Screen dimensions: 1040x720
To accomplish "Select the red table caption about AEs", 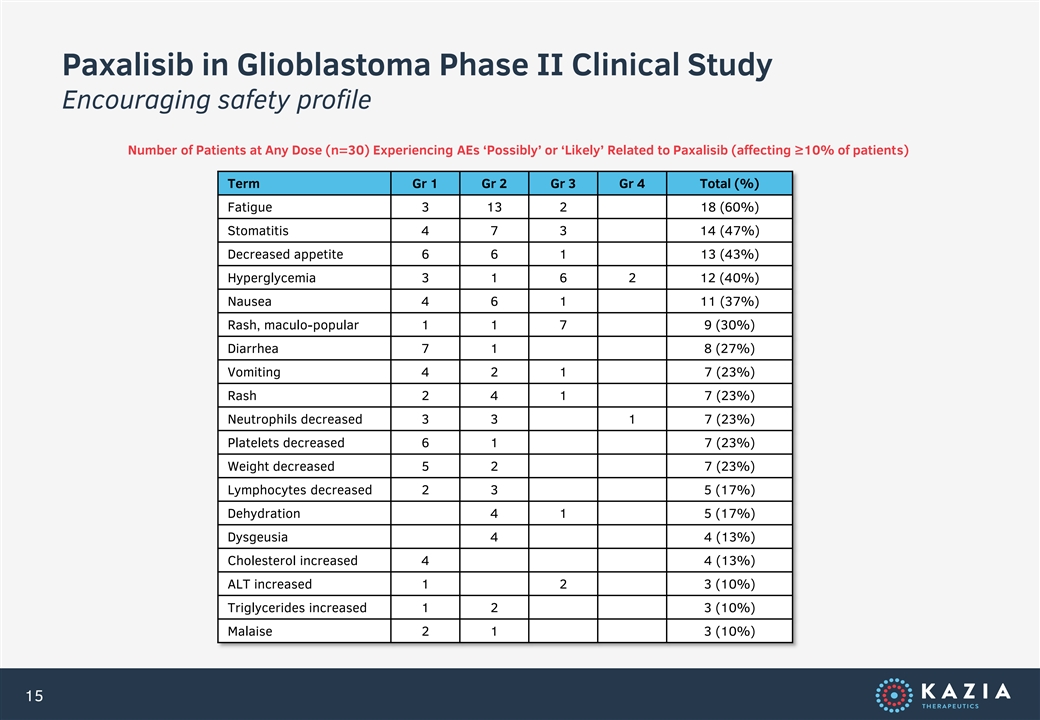I will click(x=518, y=150).
